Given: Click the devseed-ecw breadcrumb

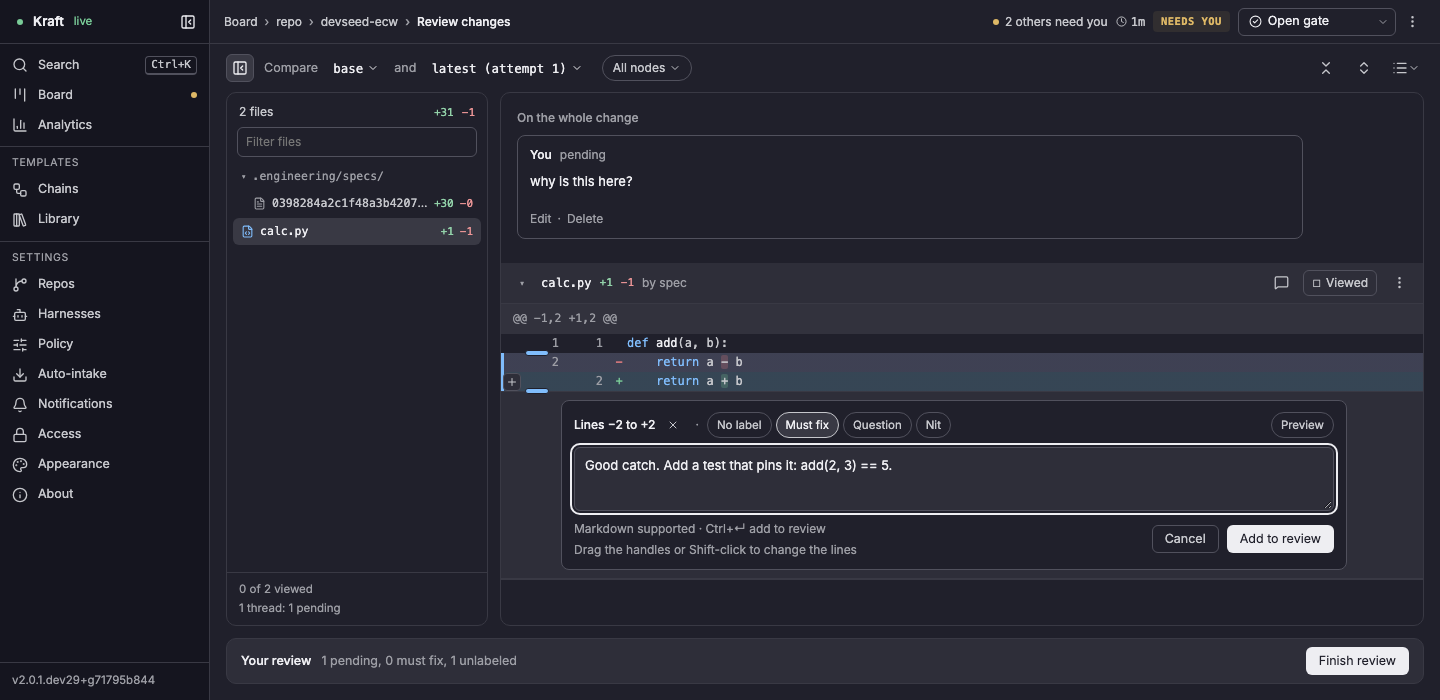Looking at the screenshot, I should (359, 21).
